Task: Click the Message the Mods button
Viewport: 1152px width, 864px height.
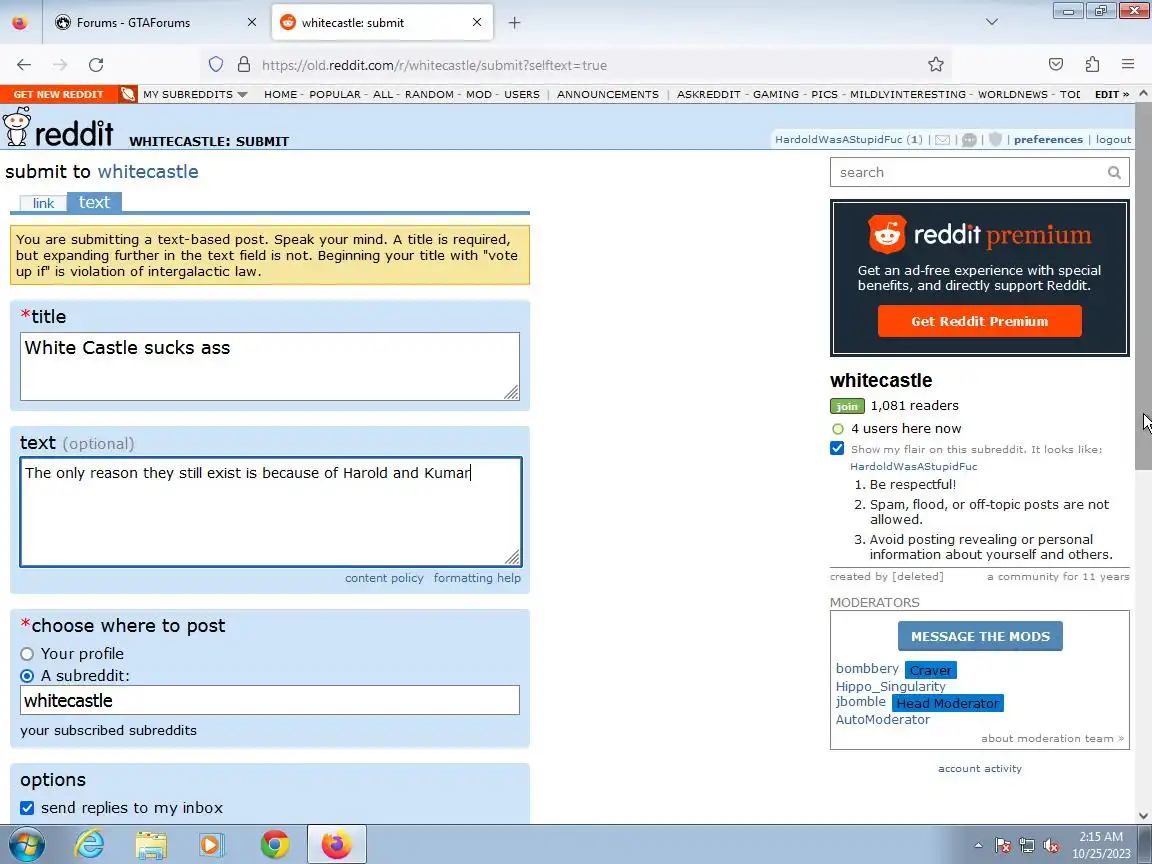Action: (980, 636)
